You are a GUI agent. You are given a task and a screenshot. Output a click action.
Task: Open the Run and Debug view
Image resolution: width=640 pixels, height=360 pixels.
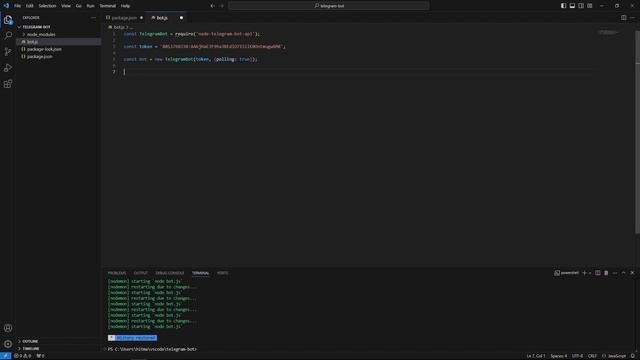8,68
